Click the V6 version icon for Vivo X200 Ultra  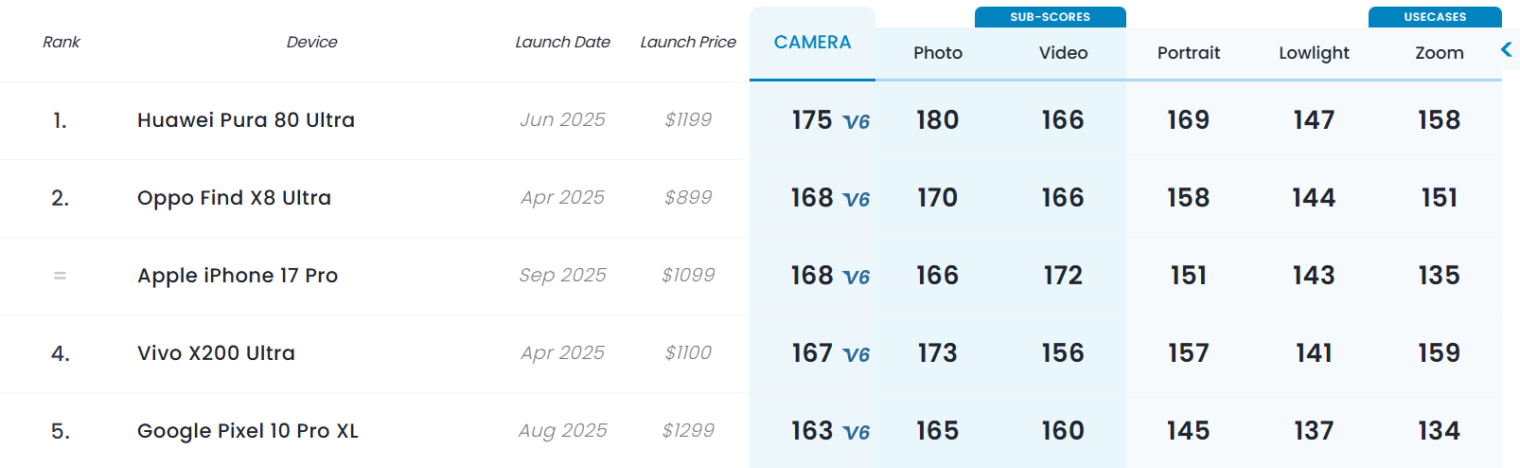(856, 354)
